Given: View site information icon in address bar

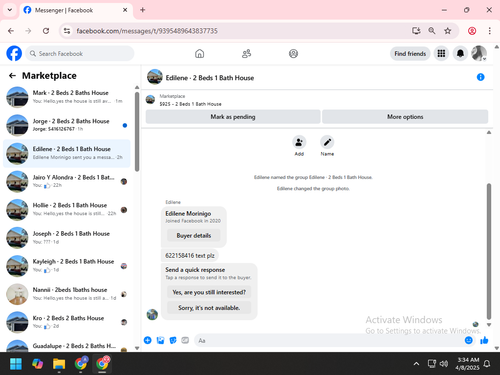Looking at the screenshot, I should pyautogui.click(x=67, y=31).
